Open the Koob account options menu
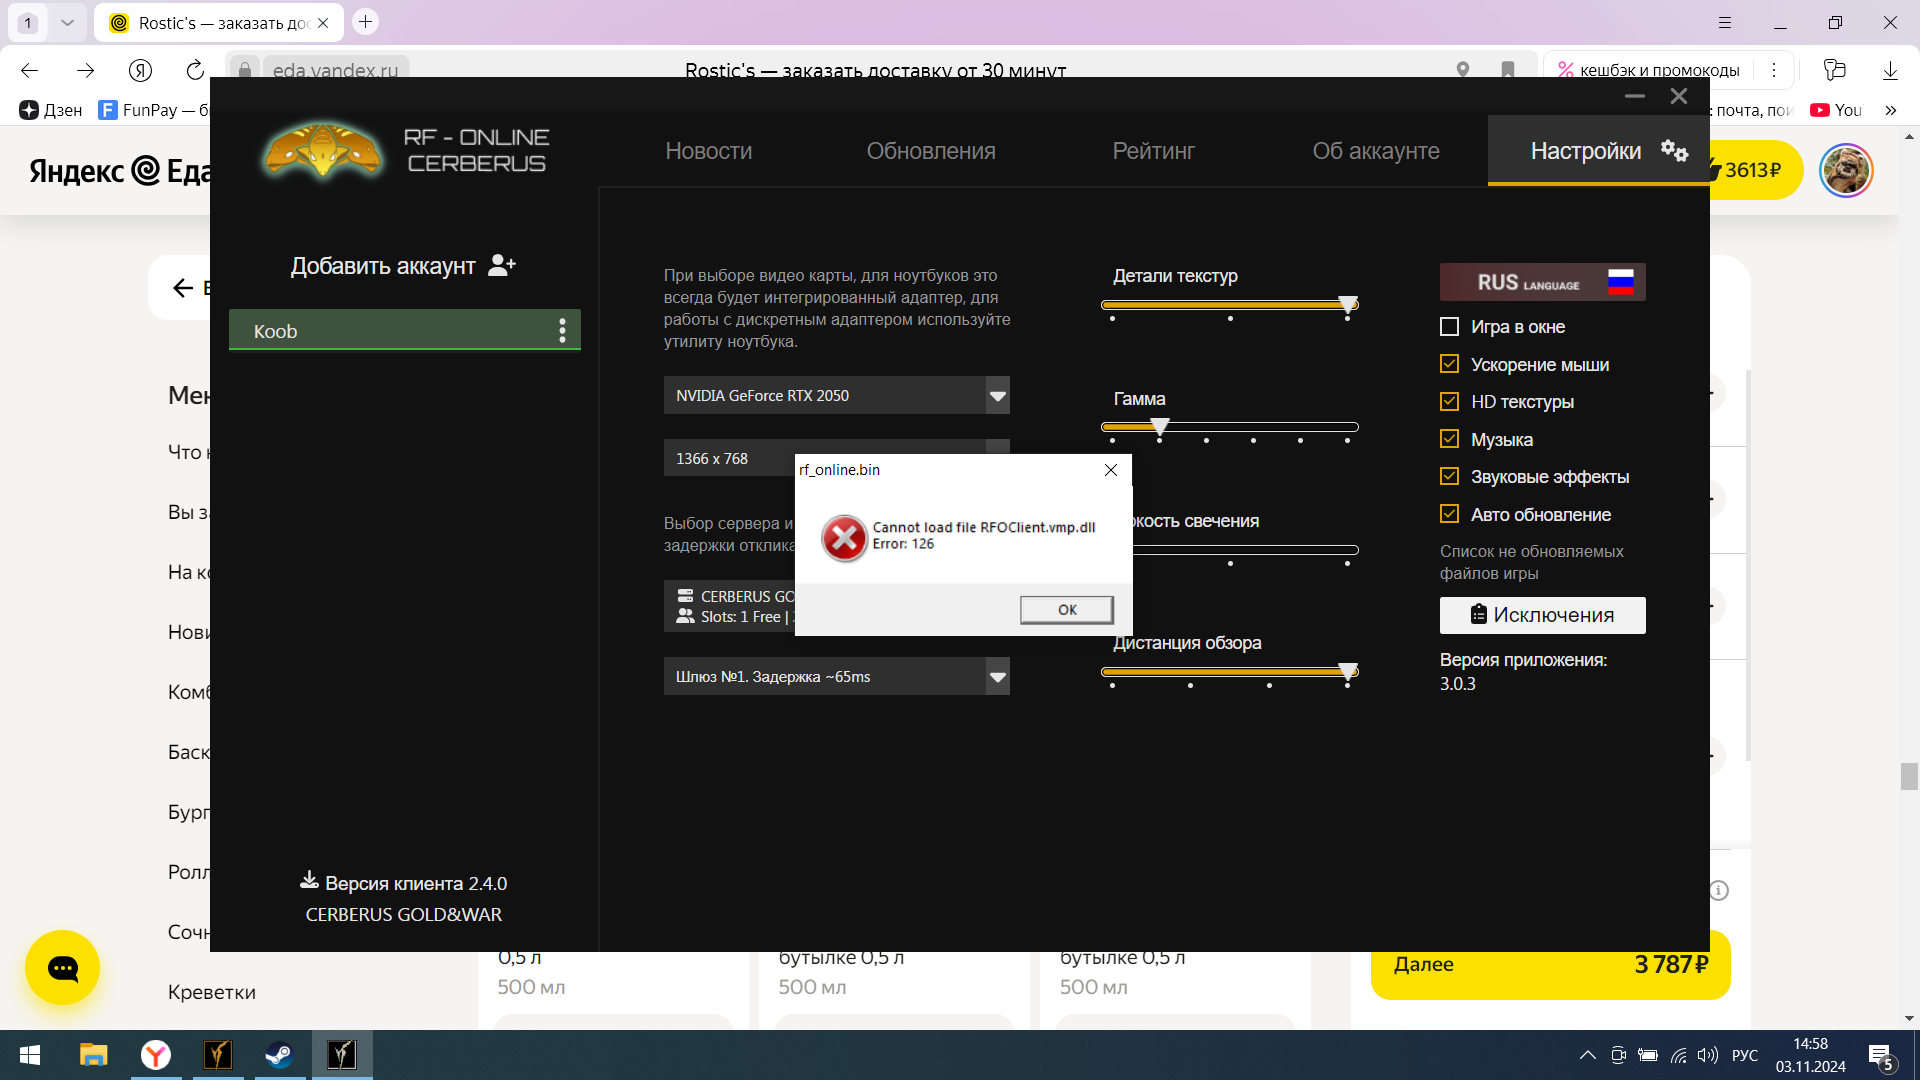This screenshot has height=1080, width=1920. [x=562, y=331]
